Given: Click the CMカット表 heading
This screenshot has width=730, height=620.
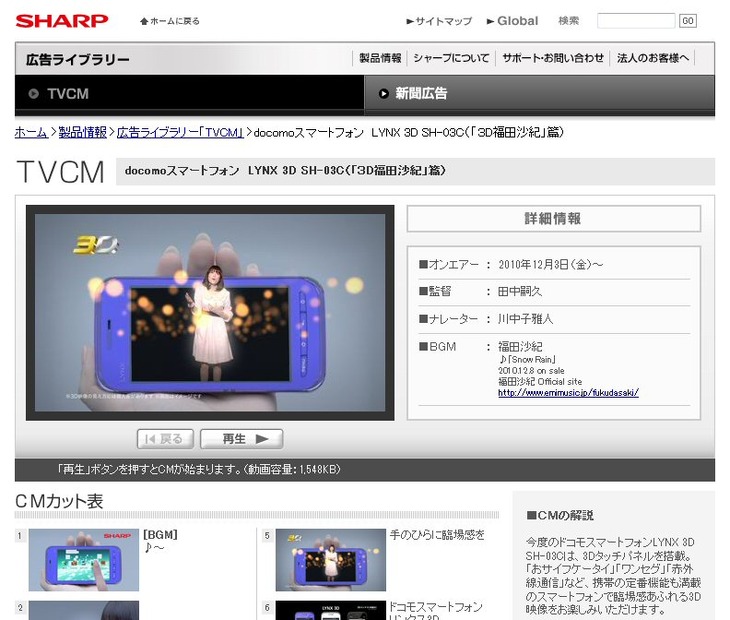Looking at the screenshot, I should pos(59,501).
